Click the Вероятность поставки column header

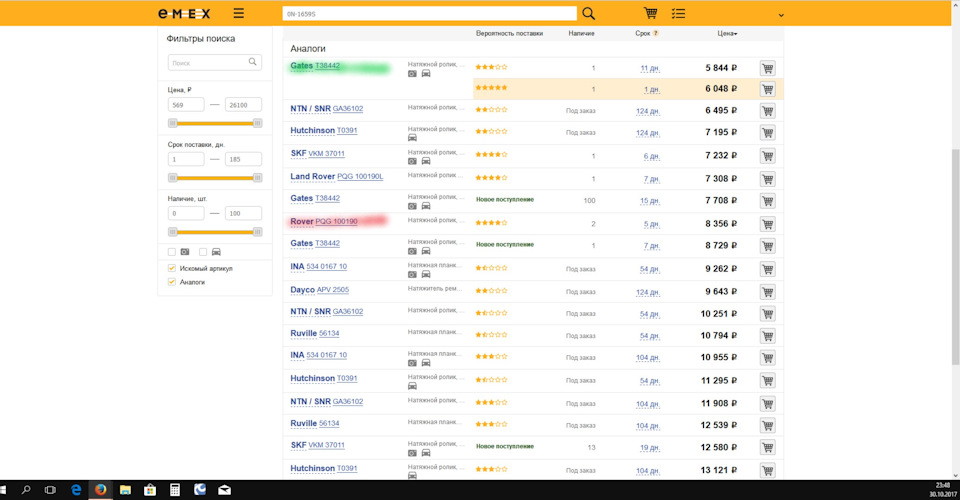(x=509, y=34)
